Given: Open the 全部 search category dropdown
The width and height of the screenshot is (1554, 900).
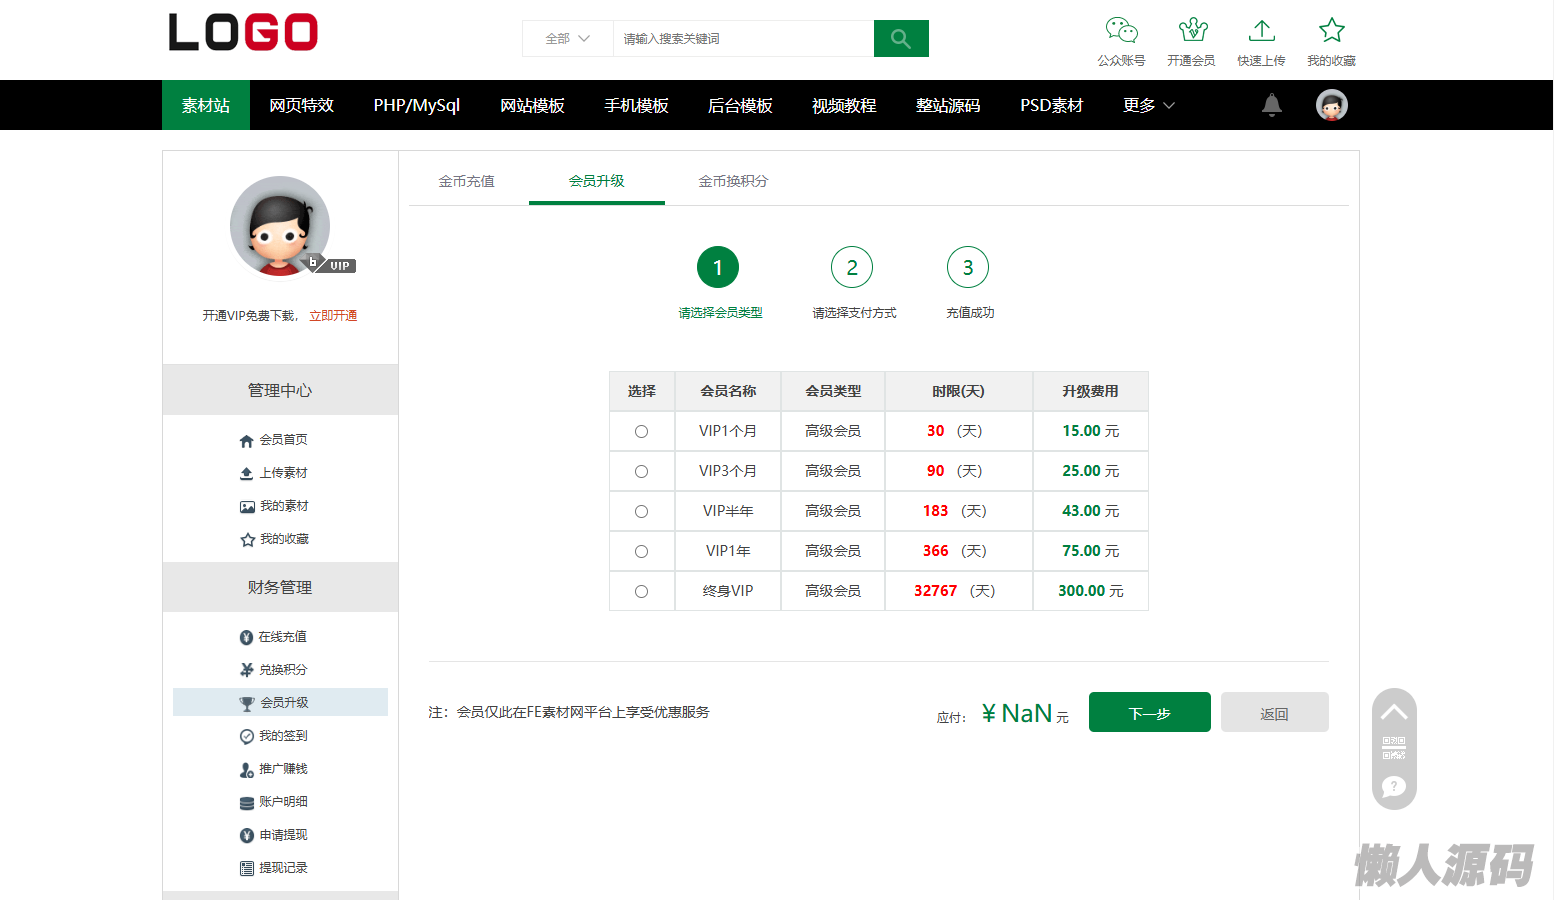Looking at the screenshot, I should [567, 39].
